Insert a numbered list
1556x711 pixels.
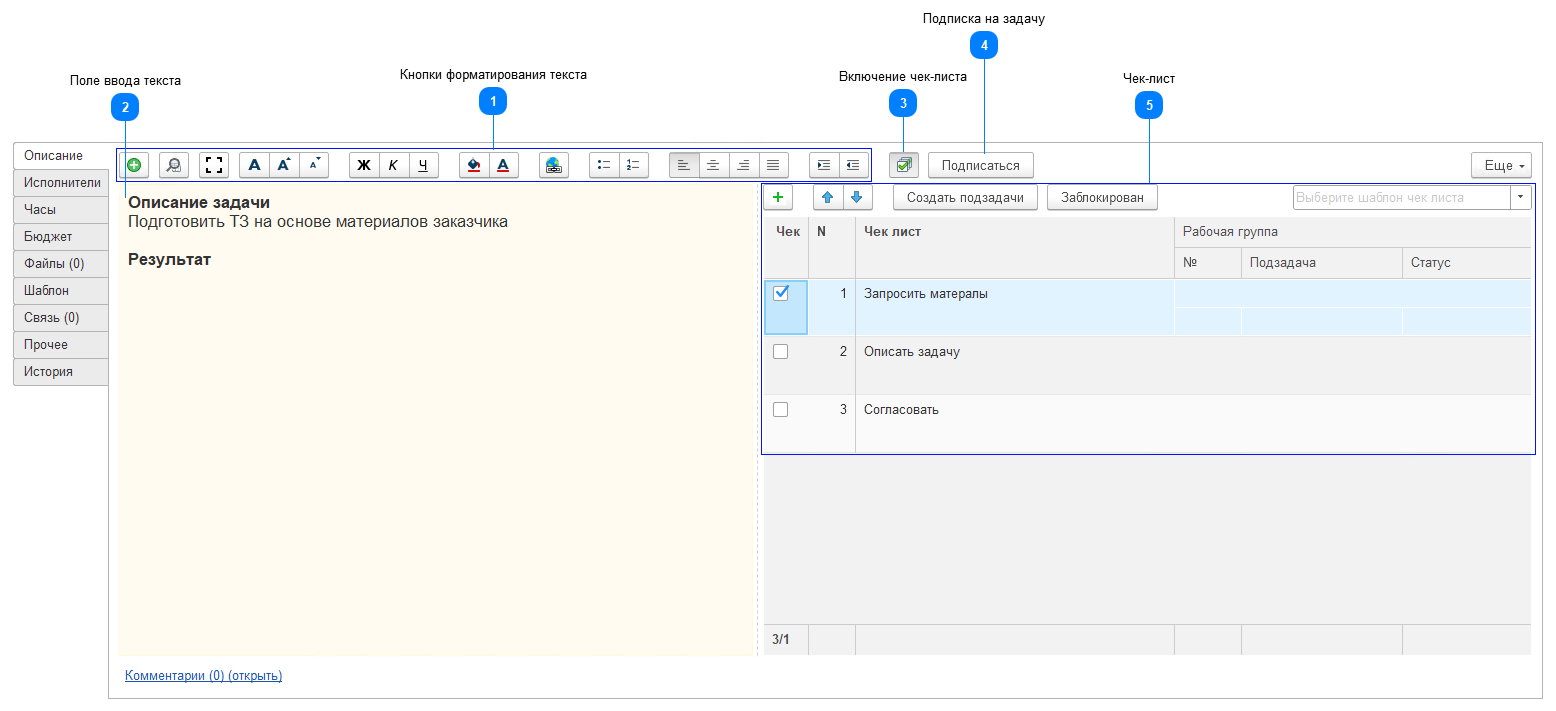(x=634, y=165)
